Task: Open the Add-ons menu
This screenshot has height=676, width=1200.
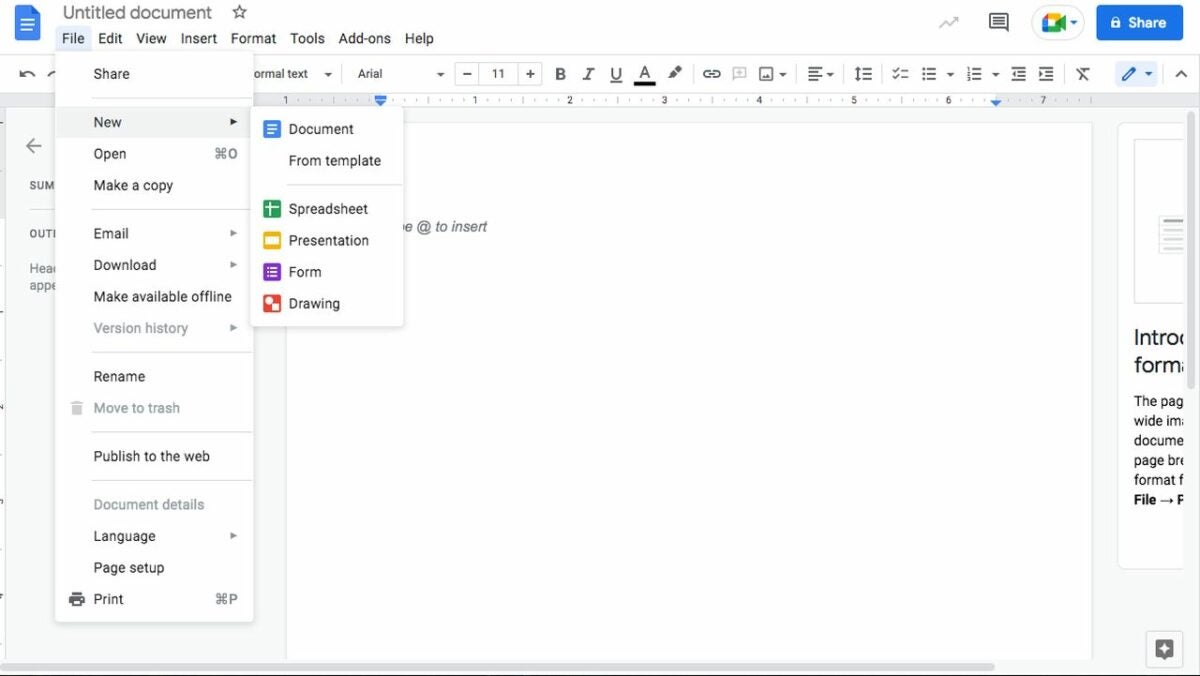Action: click(x=365, y=38)
